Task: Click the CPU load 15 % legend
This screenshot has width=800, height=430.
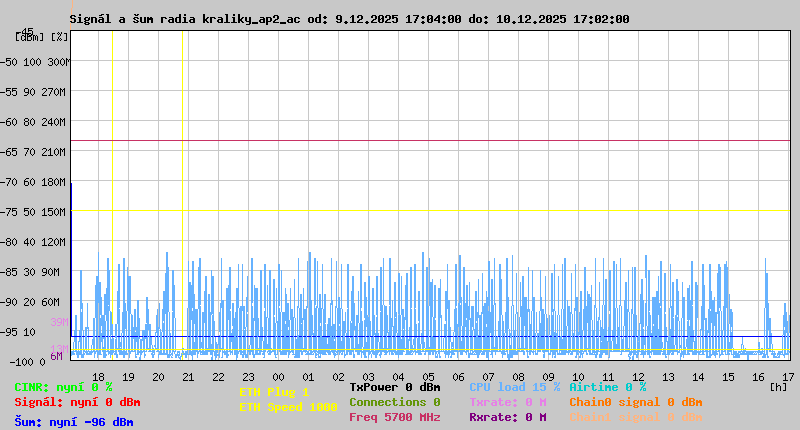Action: 514,387
